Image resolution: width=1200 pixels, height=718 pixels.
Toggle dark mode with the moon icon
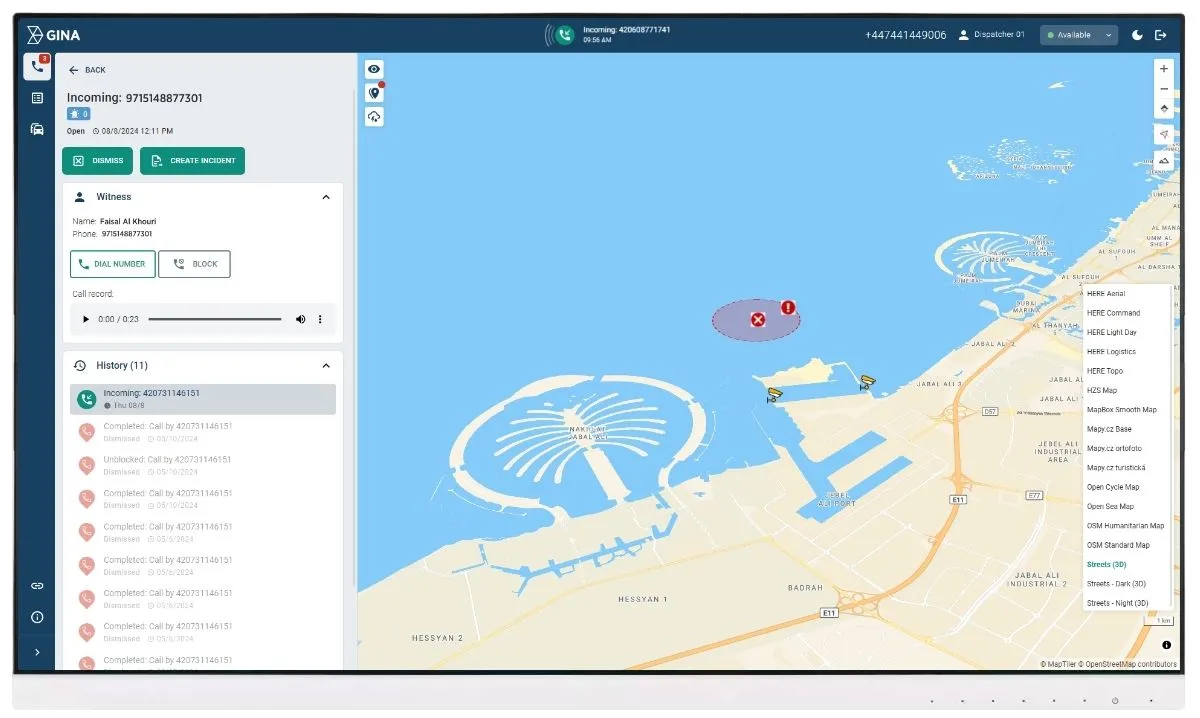point(1136,34)
